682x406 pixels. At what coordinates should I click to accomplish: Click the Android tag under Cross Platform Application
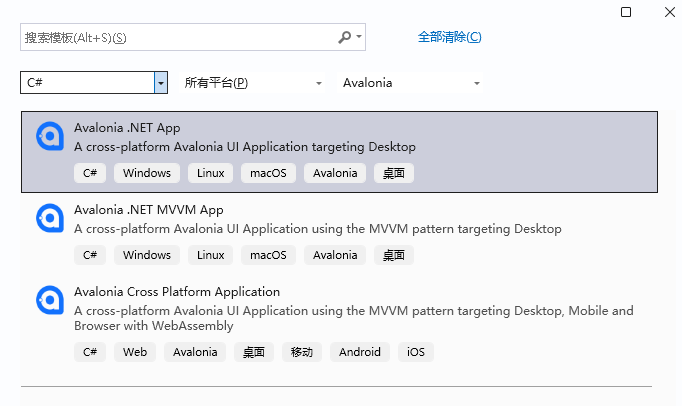(360, 352)
